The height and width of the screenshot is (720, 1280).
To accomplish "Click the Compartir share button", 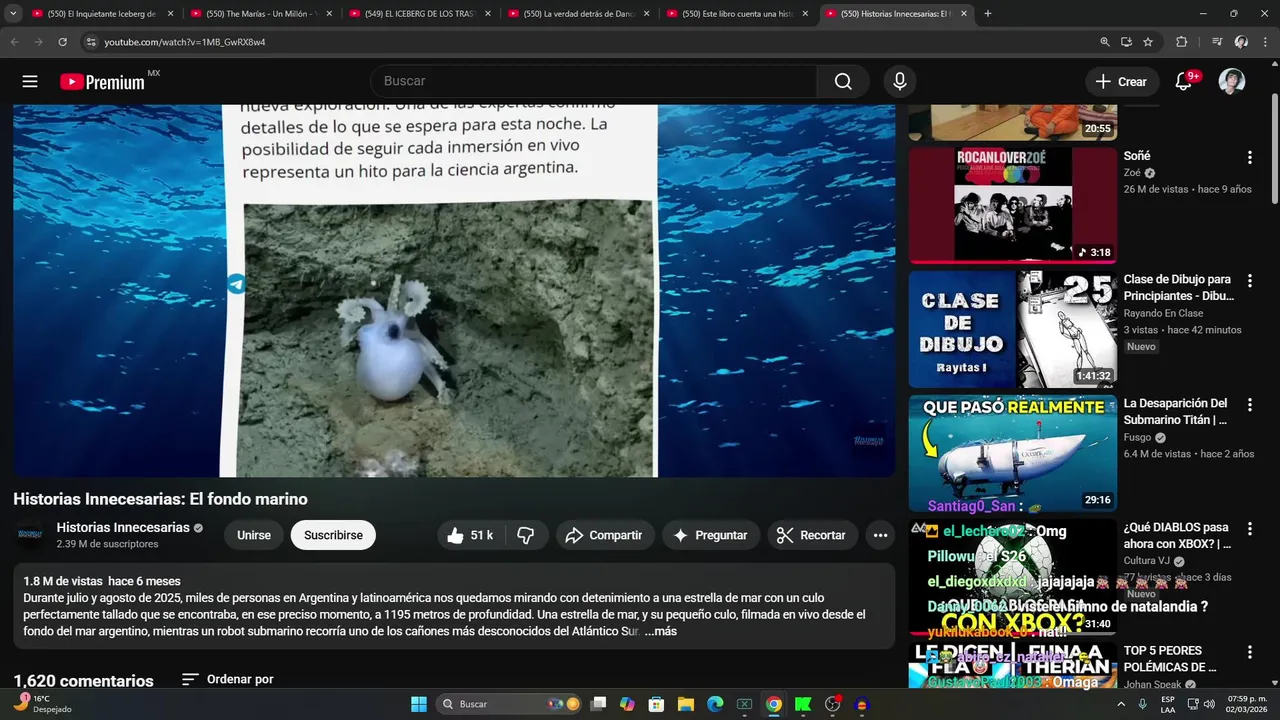I will point(604,535).
